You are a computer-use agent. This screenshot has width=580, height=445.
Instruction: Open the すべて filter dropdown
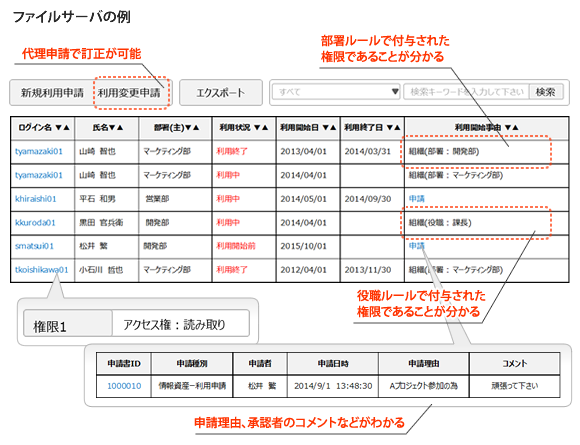(336, 91)
